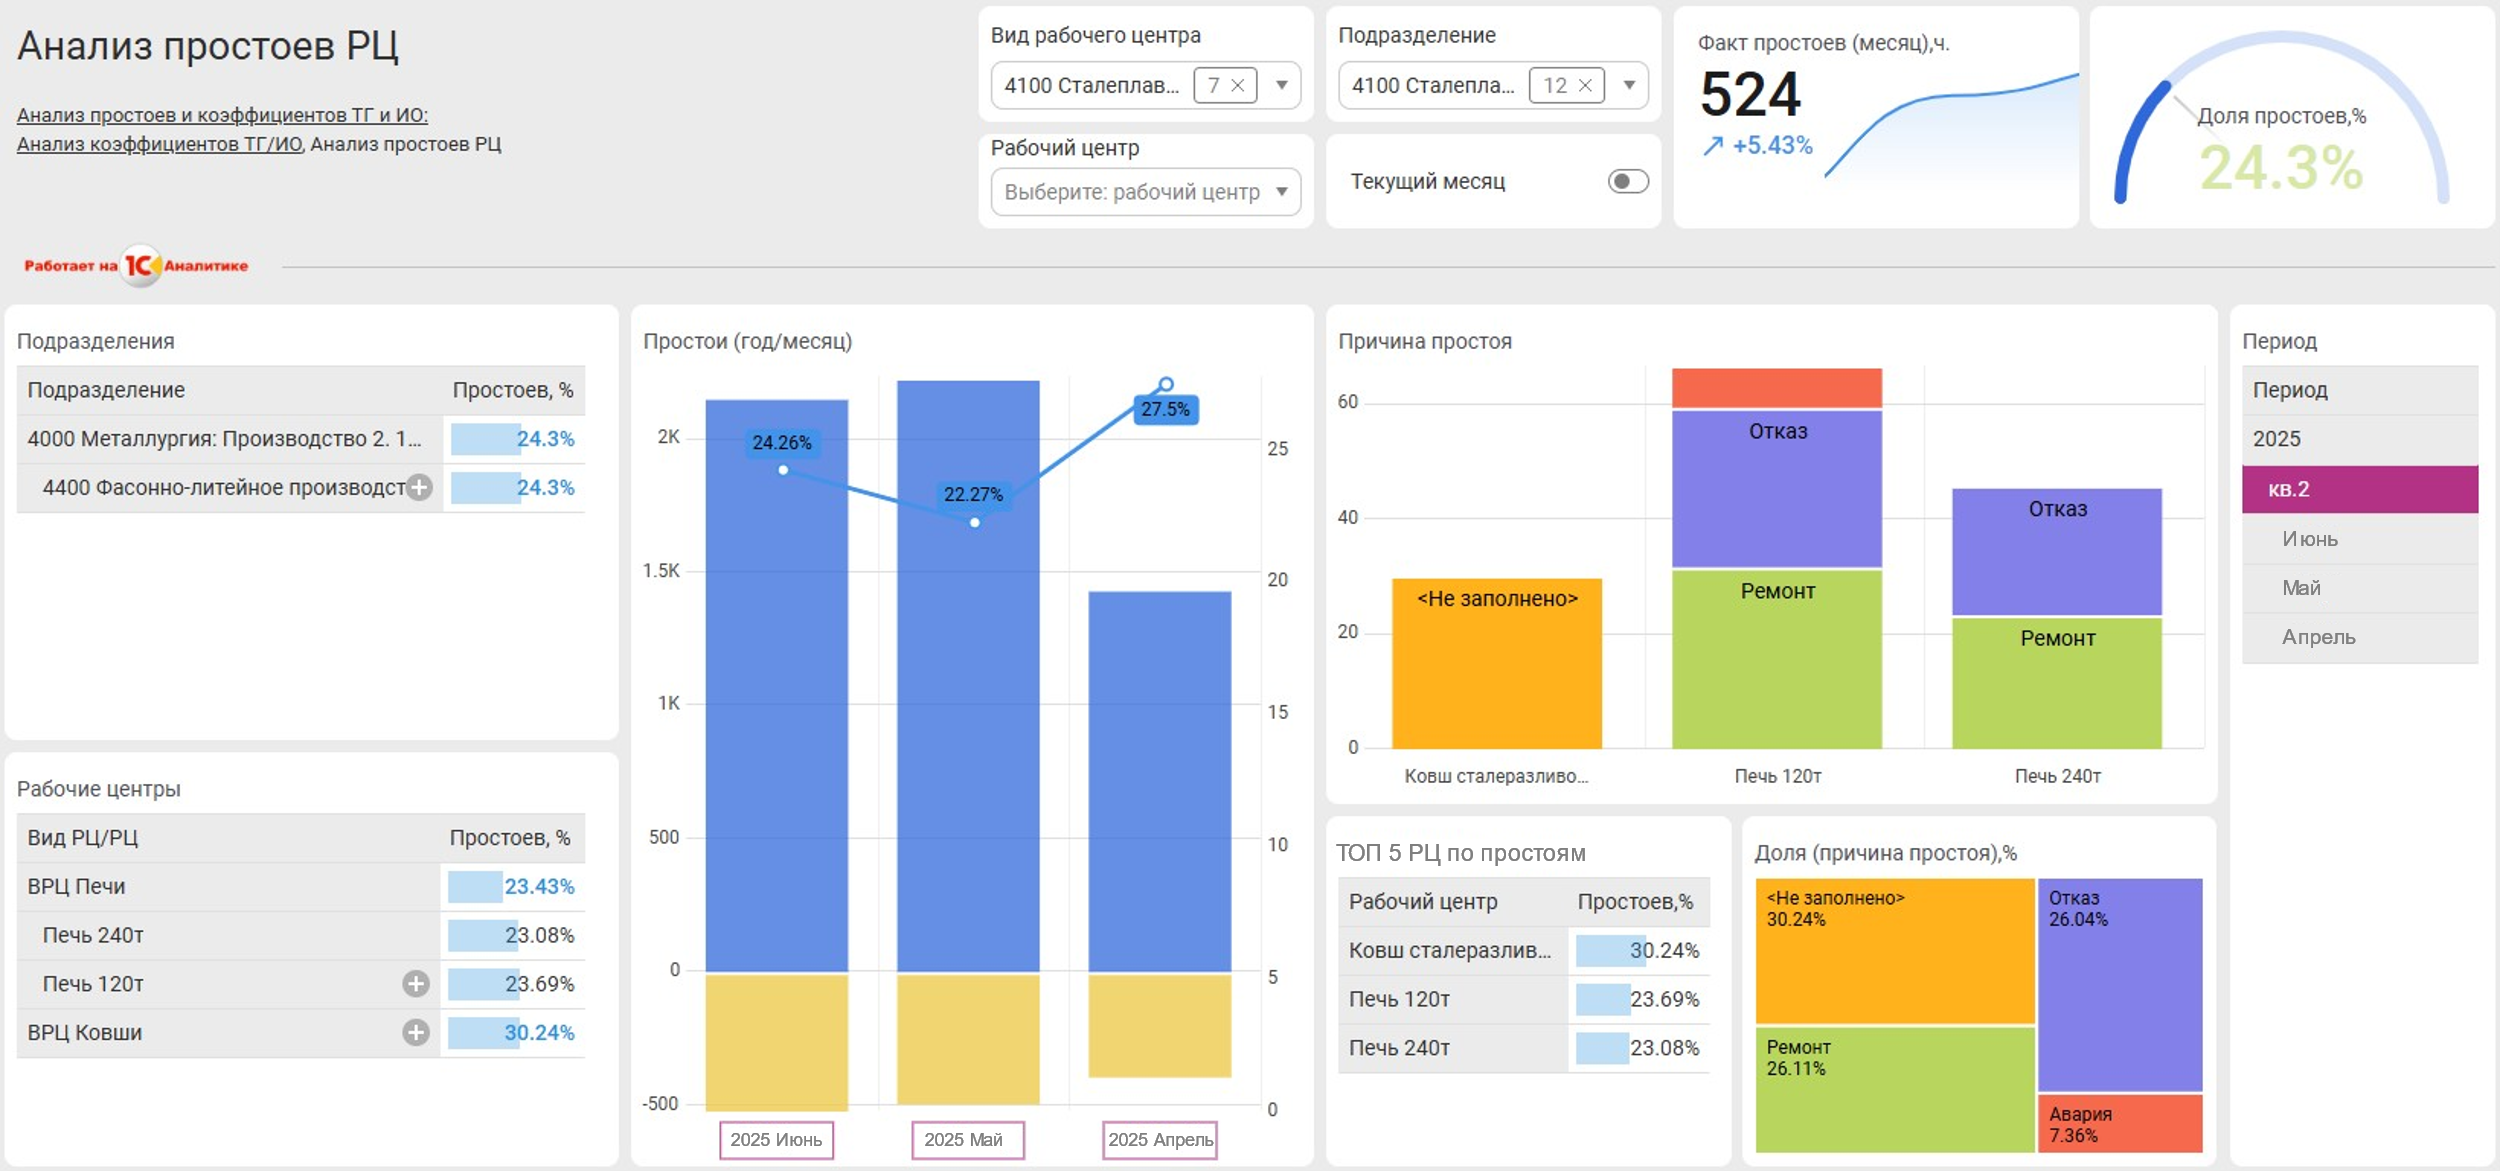Screen dimensions: 2500x1171
Task: Clear the Вид рабочего центра filter
Action: [x=1237, y=86]
